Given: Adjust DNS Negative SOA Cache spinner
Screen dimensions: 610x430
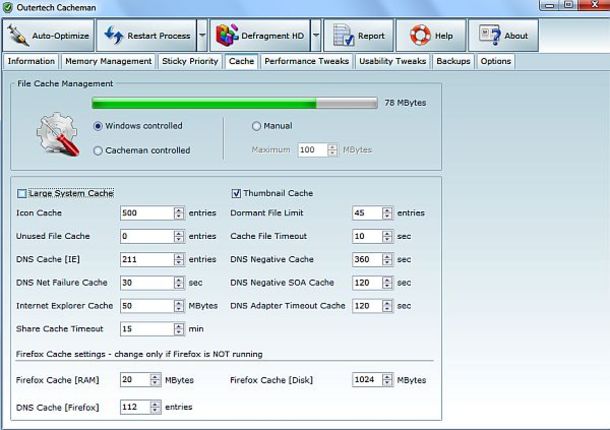Looking at the screenshot, I should click(x=387, y=283).
